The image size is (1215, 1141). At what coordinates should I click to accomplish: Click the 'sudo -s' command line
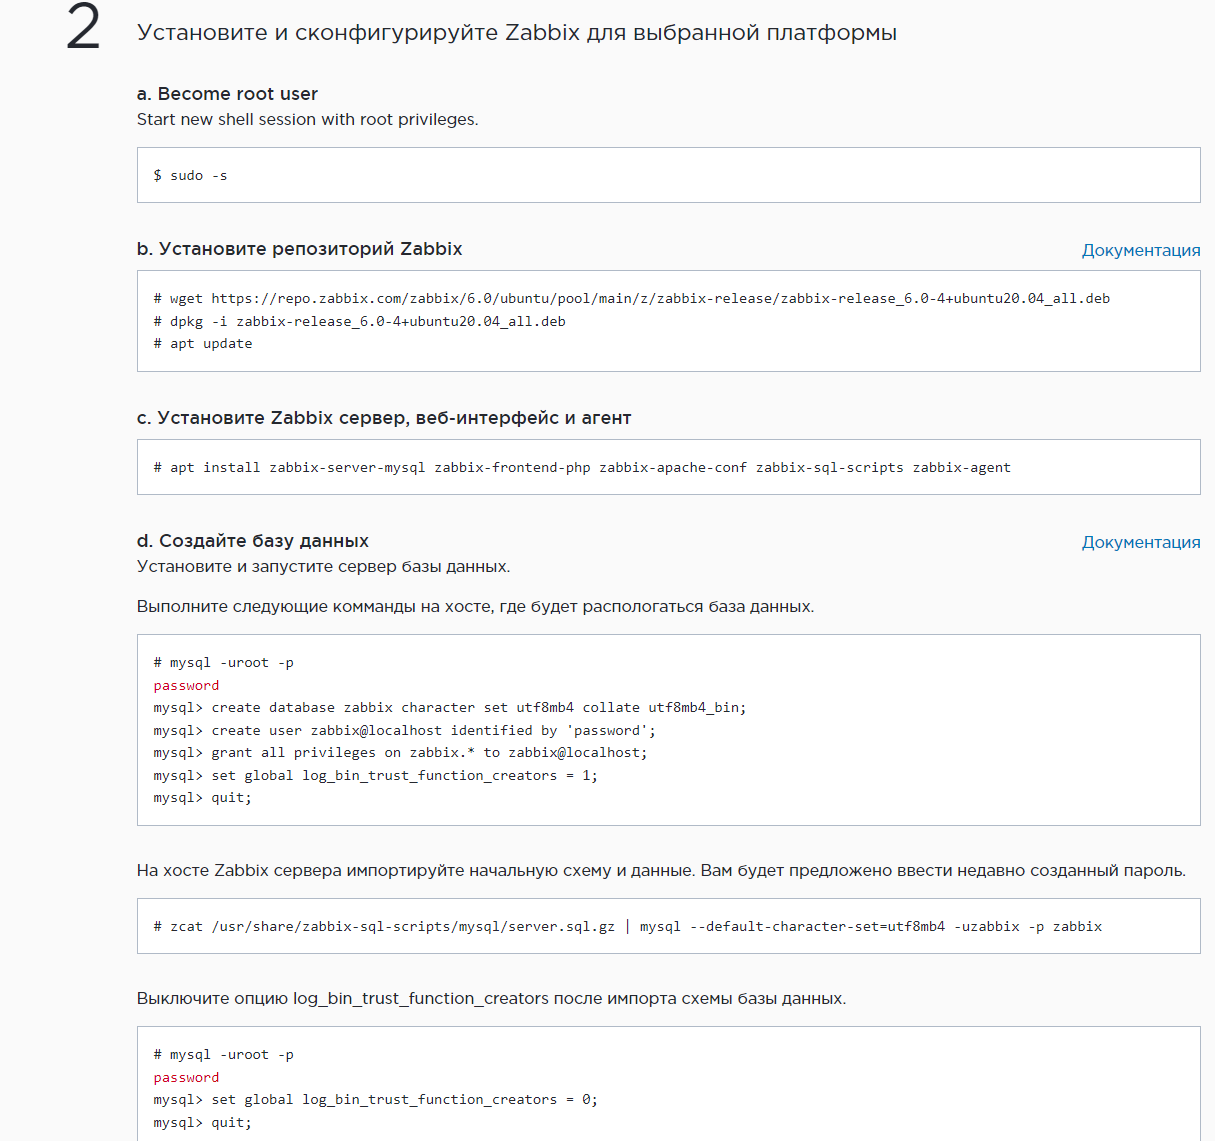[190, 176]
